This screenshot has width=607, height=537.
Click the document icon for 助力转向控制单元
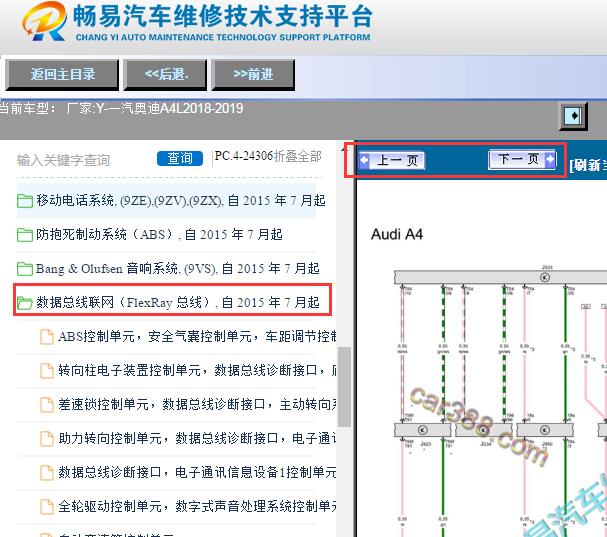(47, 439)
